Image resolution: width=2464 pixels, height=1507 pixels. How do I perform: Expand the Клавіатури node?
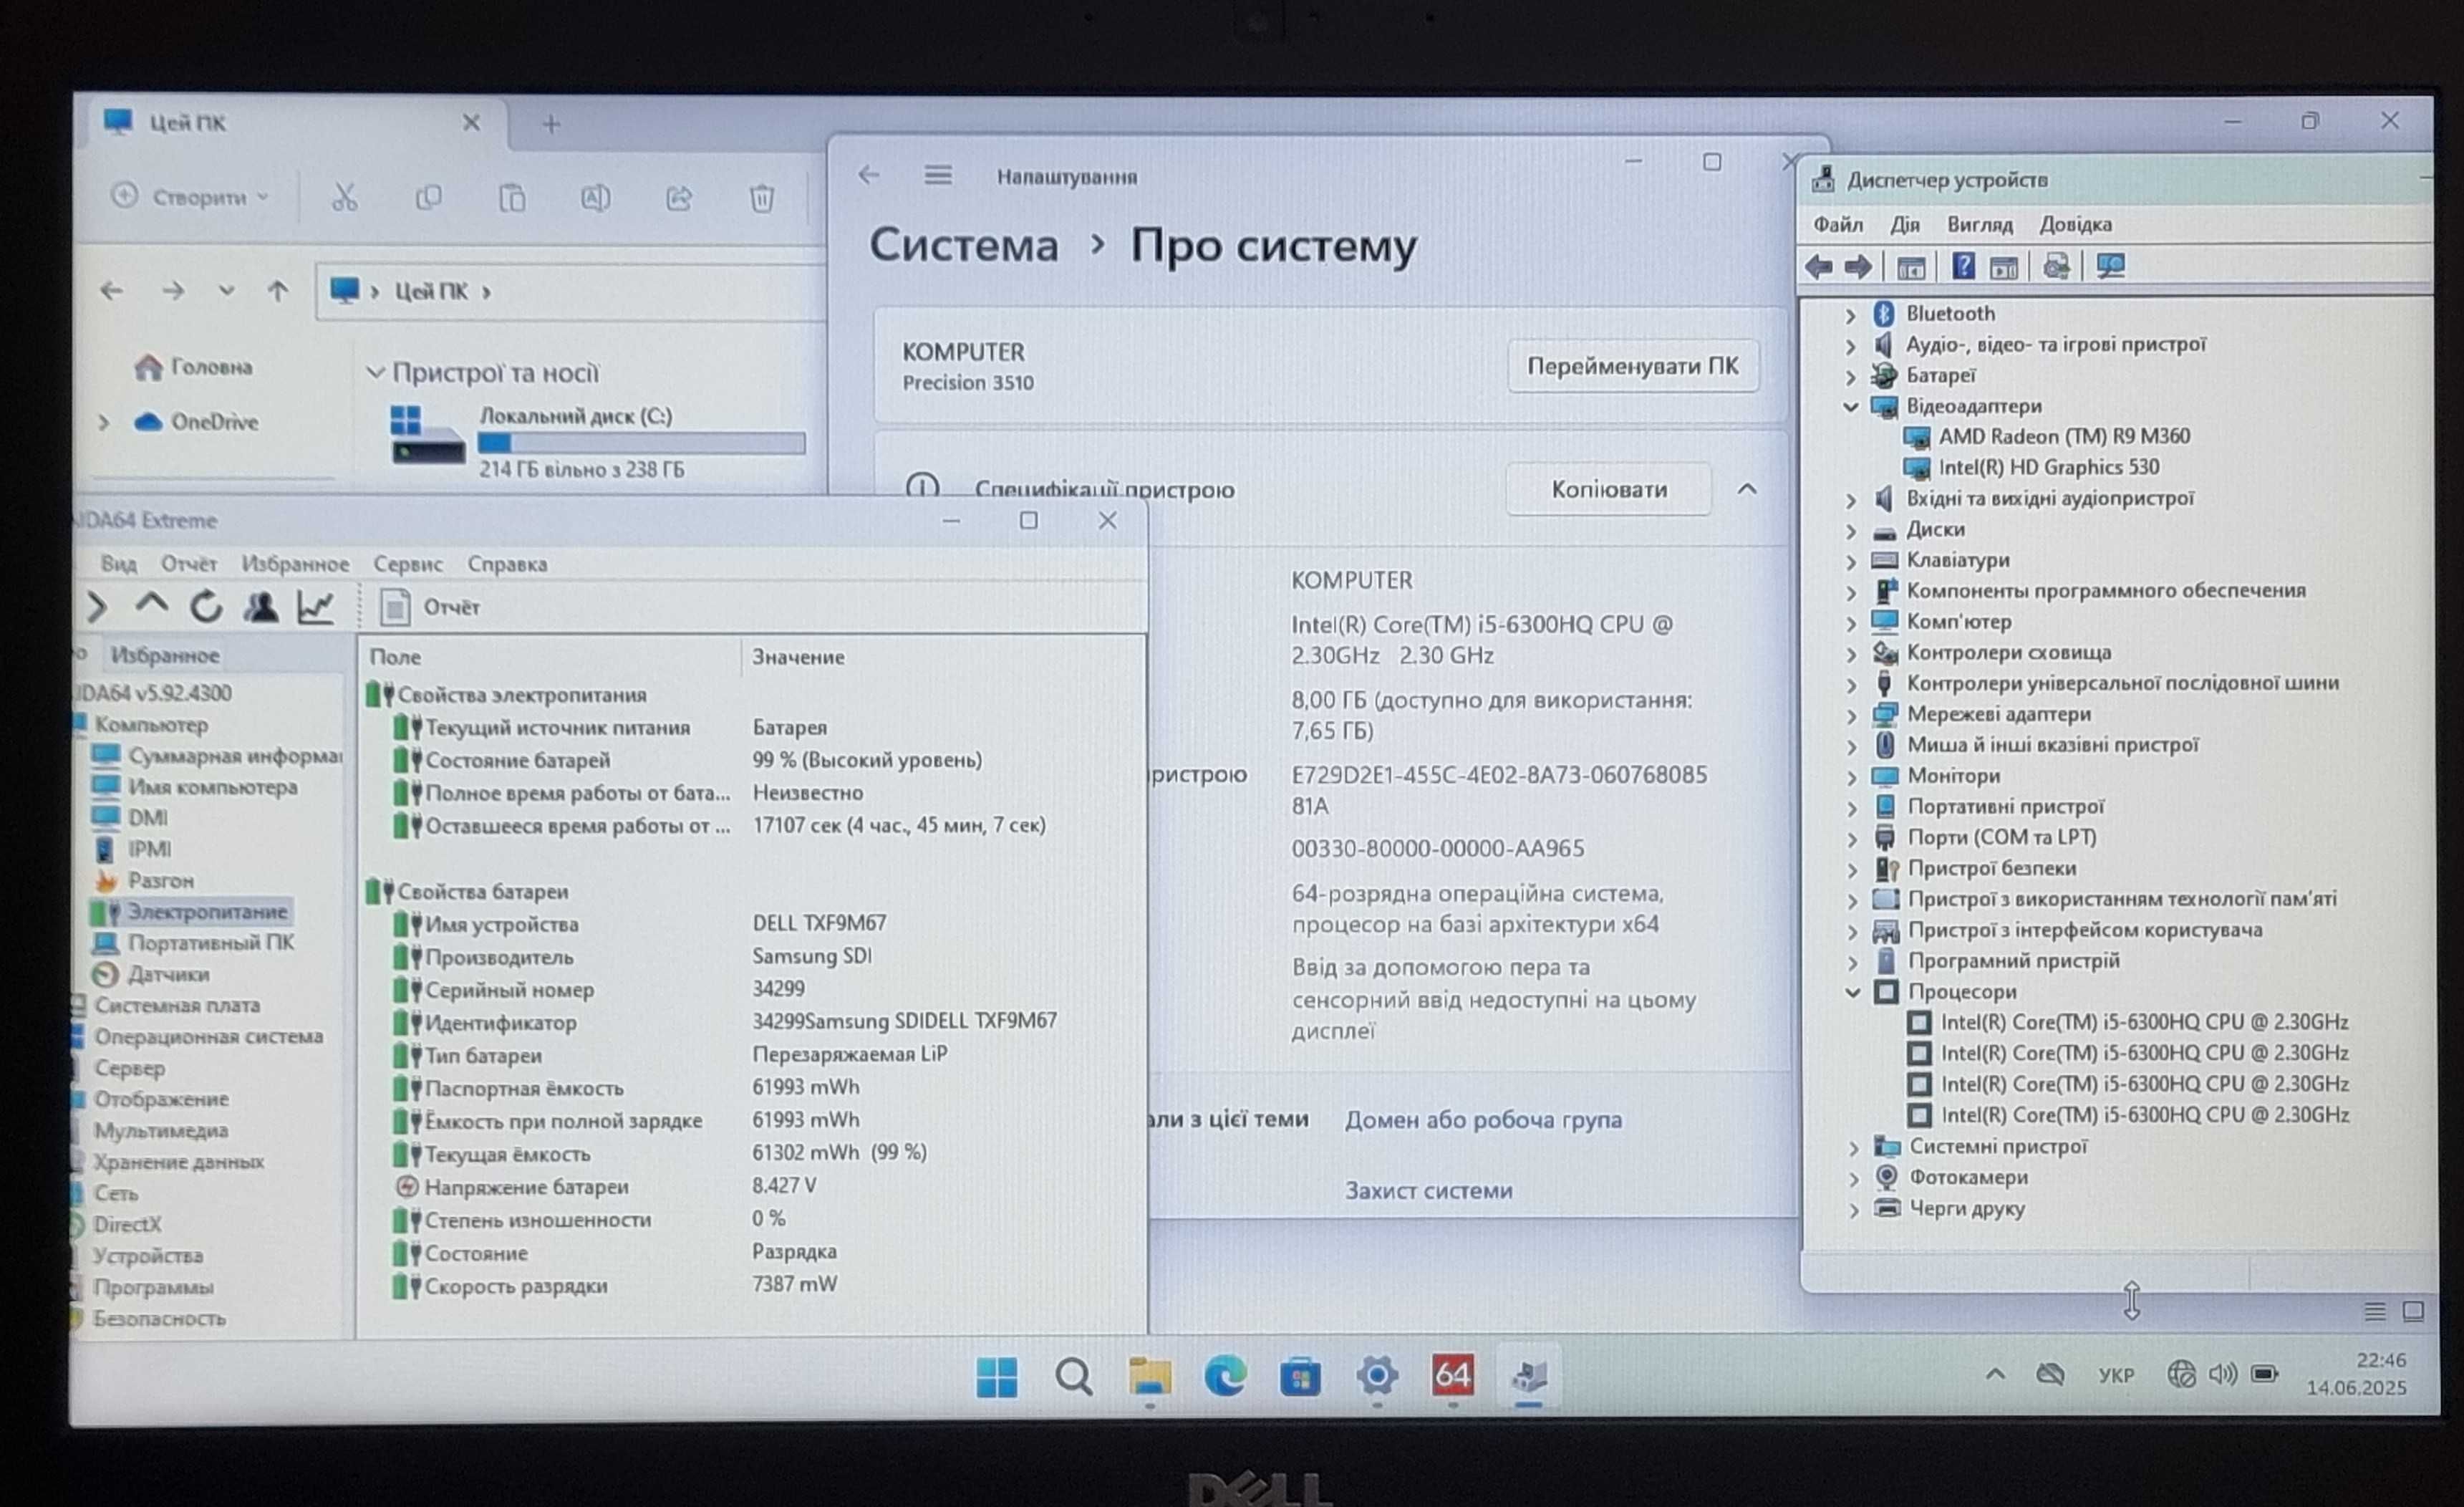[x=1851, y=561]
